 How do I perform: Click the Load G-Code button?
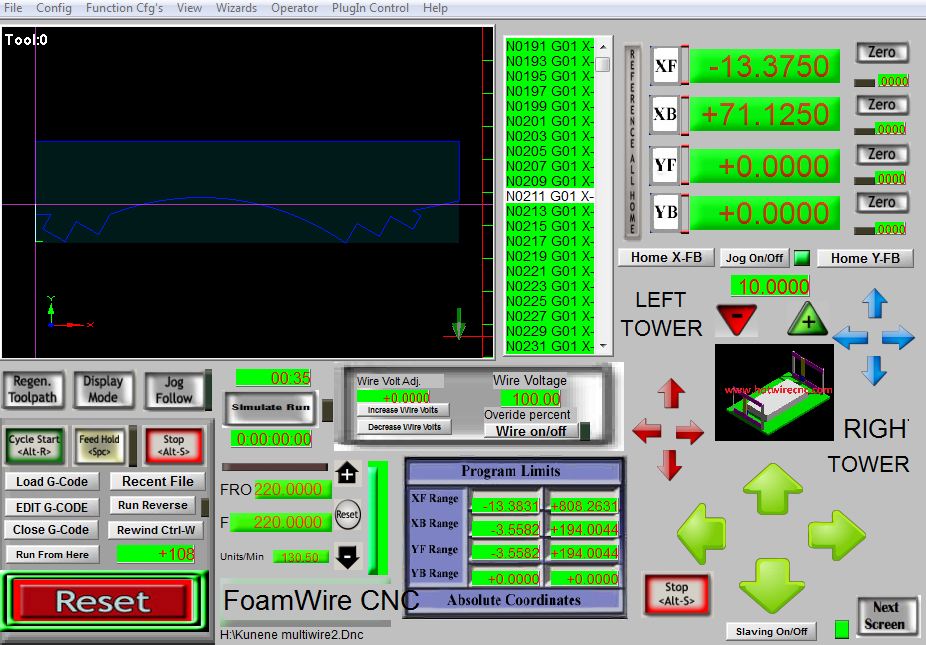tap(52, 482)
